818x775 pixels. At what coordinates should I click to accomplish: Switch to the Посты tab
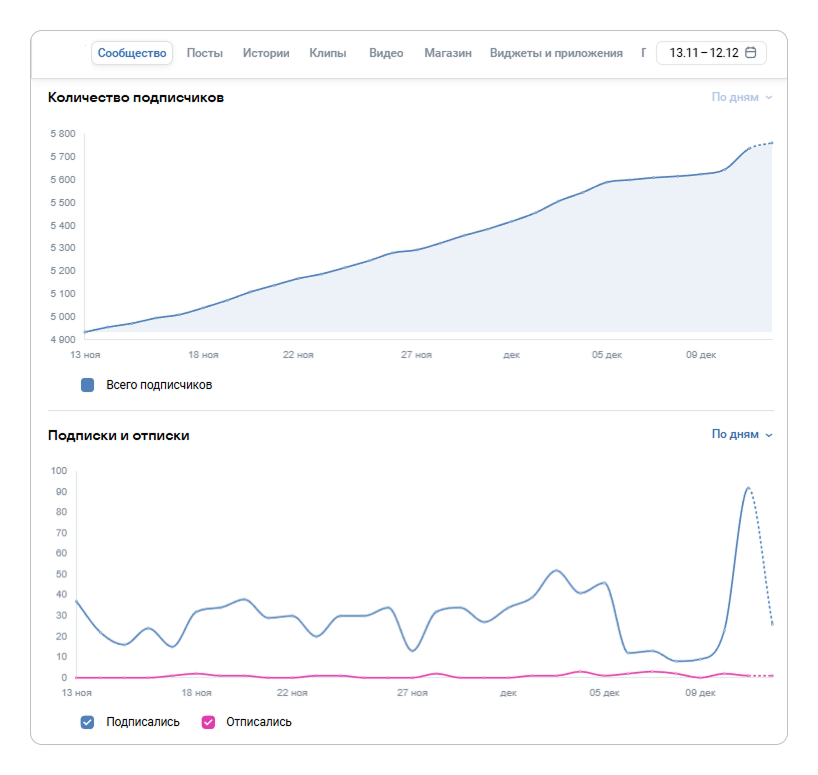(x=205, y=53)
